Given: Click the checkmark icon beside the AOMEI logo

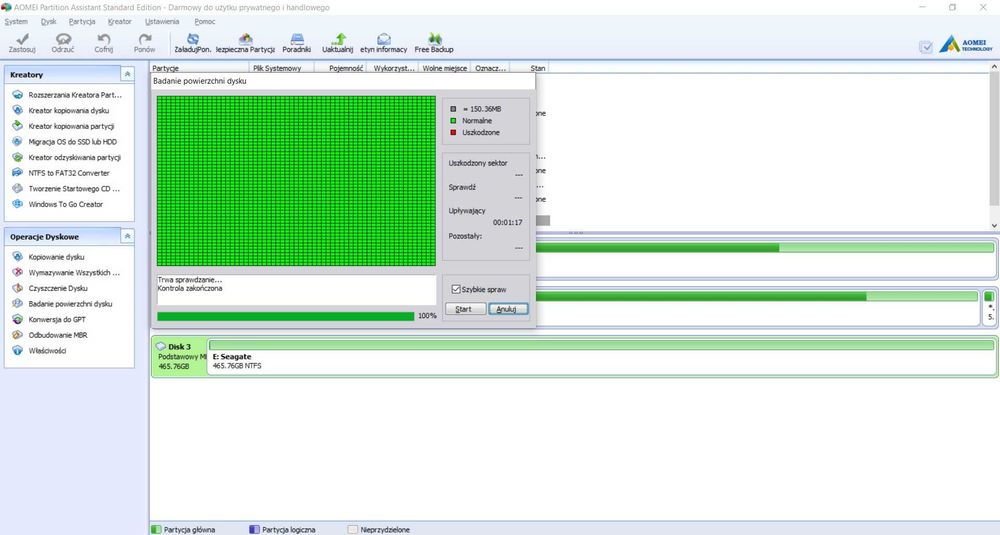Looking at the screenshot, I should (x=926, y=47).
